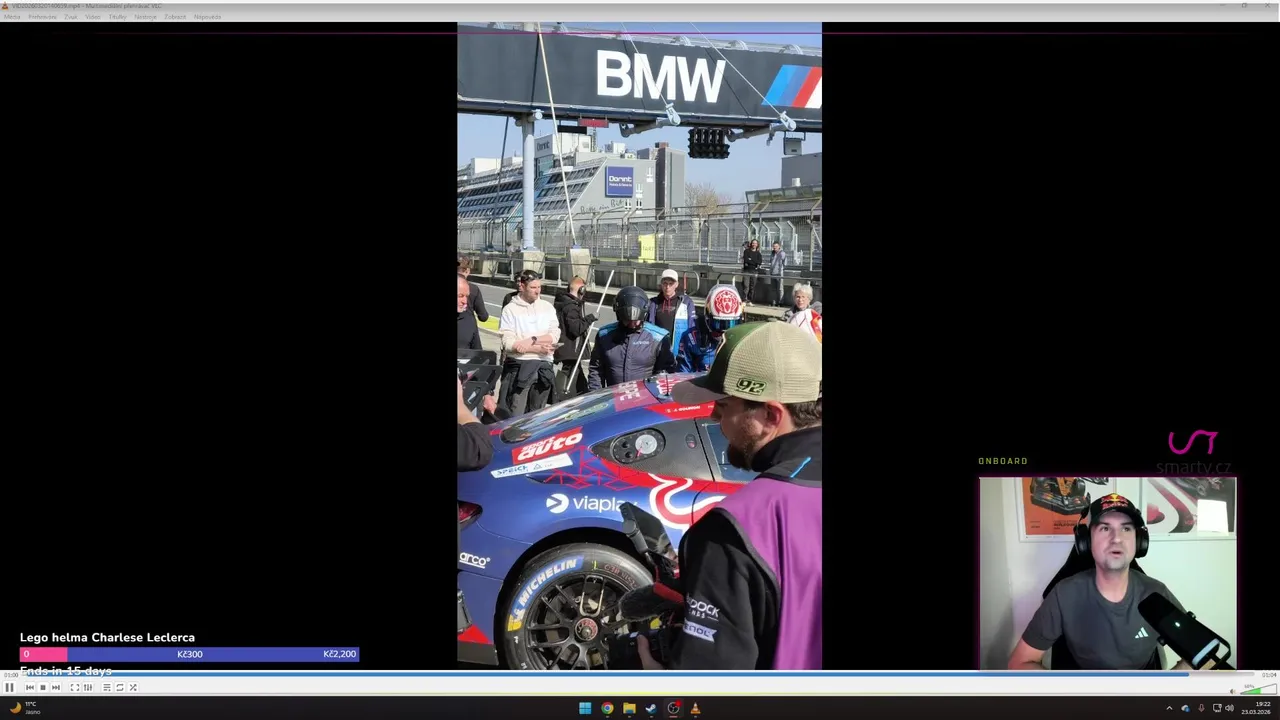Open File Explorer from the taskbar
1280x720 pixels.
(629, 708)
